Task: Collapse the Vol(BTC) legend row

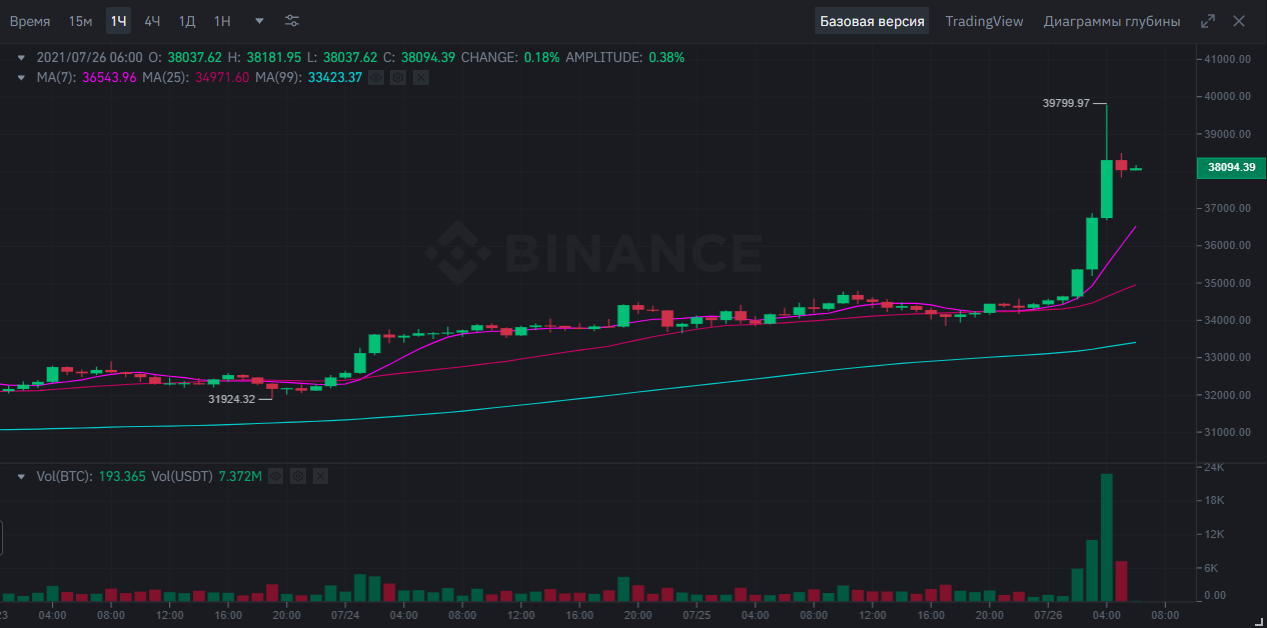Action: [x=20, y=477]
